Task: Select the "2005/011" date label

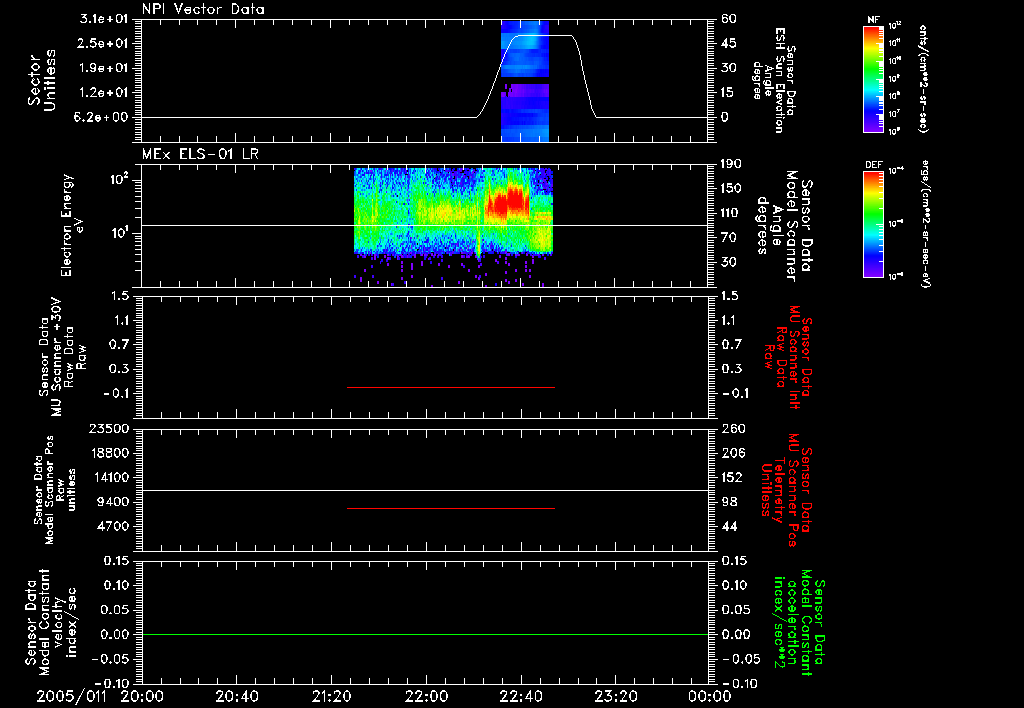Action: [71, 696]
